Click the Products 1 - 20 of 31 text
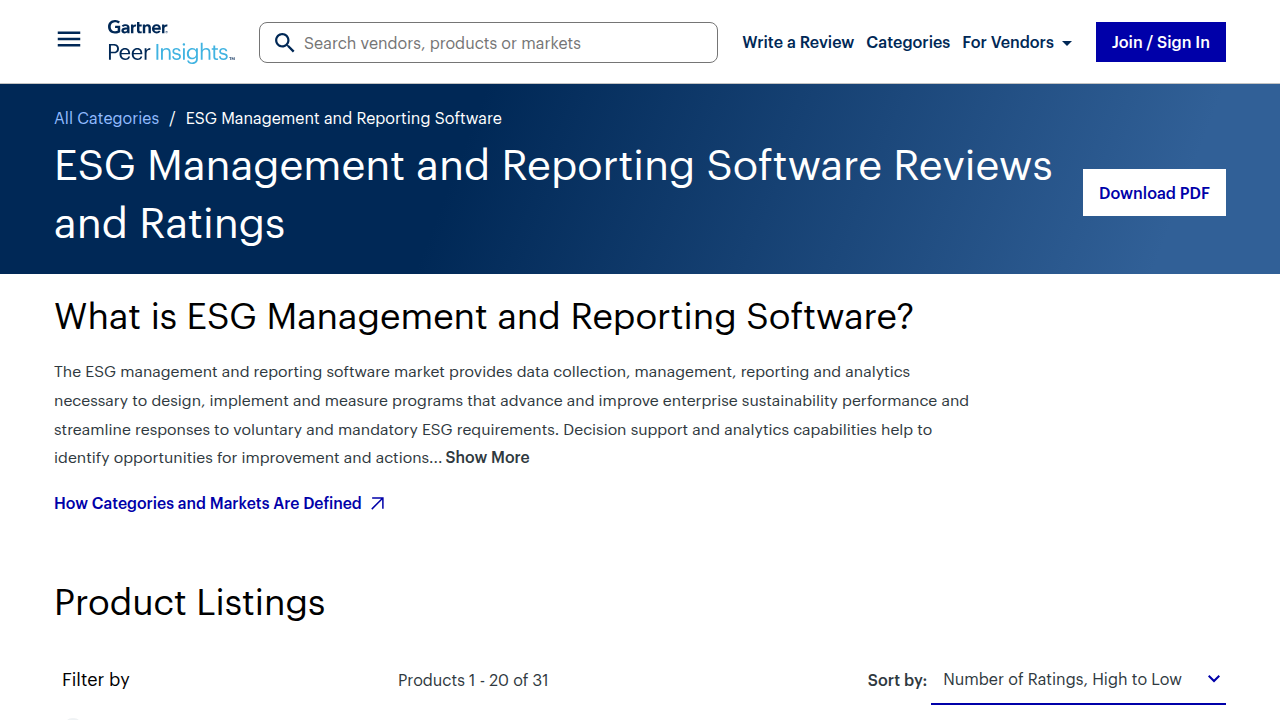Viewport: 1280px width, 720px height. point(473,680)
